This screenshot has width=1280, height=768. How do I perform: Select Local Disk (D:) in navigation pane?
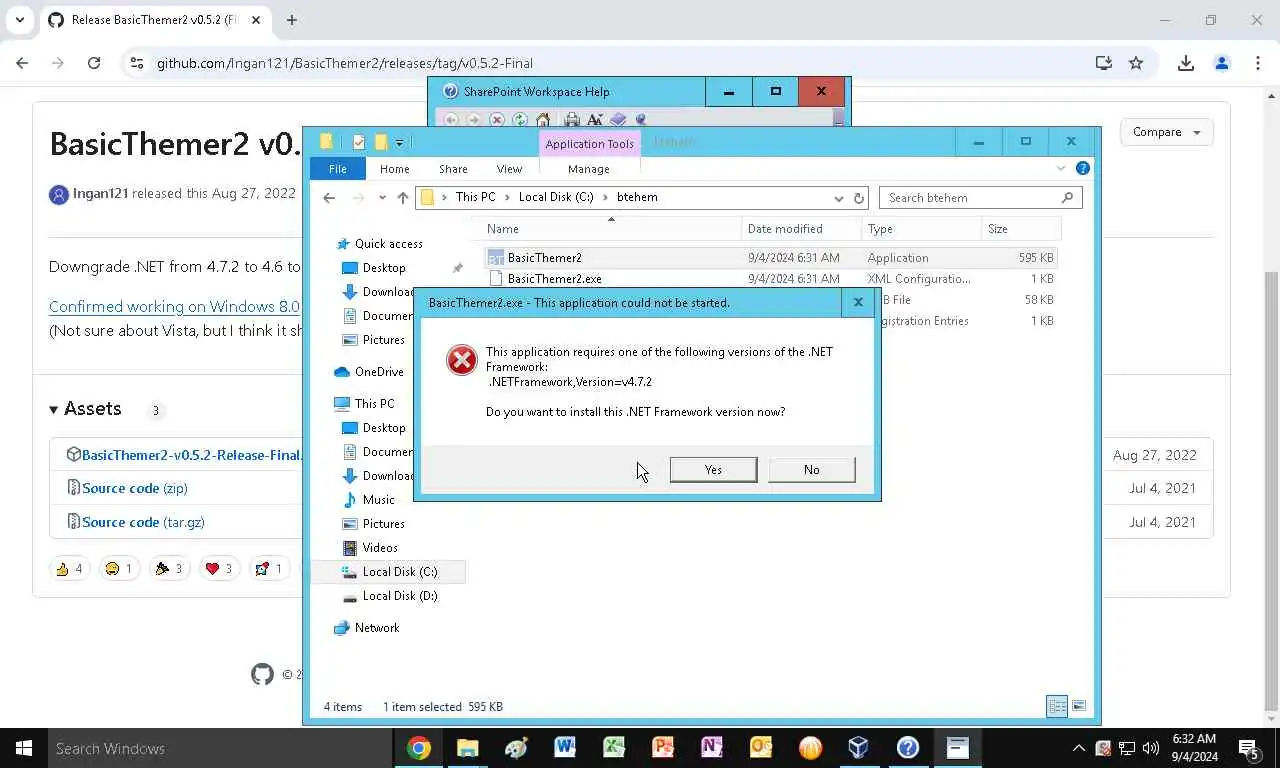(399, 596)
